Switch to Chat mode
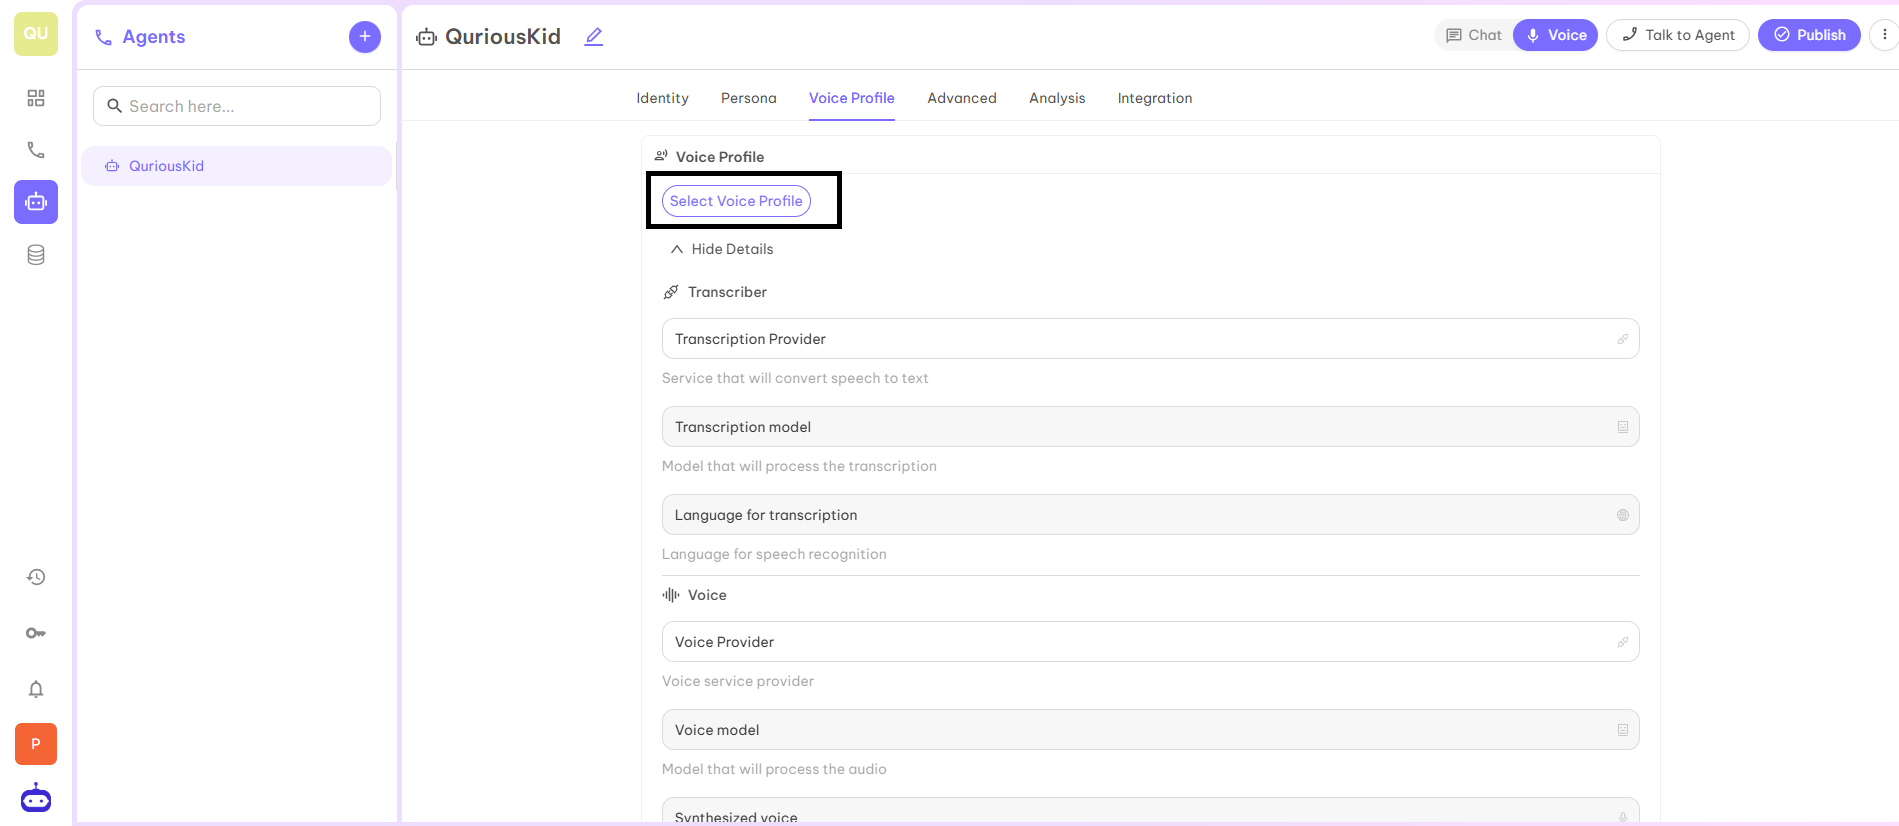 point(1474,35)
